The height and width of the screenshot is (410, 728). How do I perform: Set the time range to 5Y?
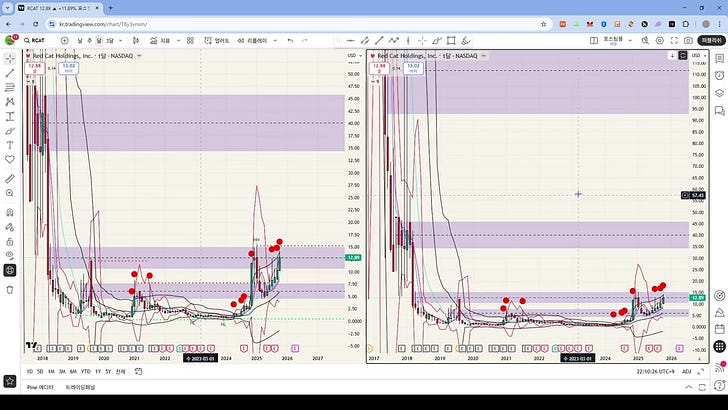click(108, 371)
